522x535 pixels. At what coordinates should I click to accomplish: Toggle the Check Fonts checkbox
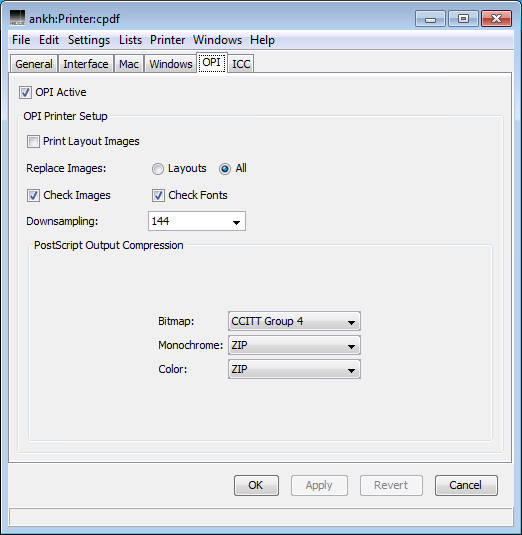(x=158, y=196)
